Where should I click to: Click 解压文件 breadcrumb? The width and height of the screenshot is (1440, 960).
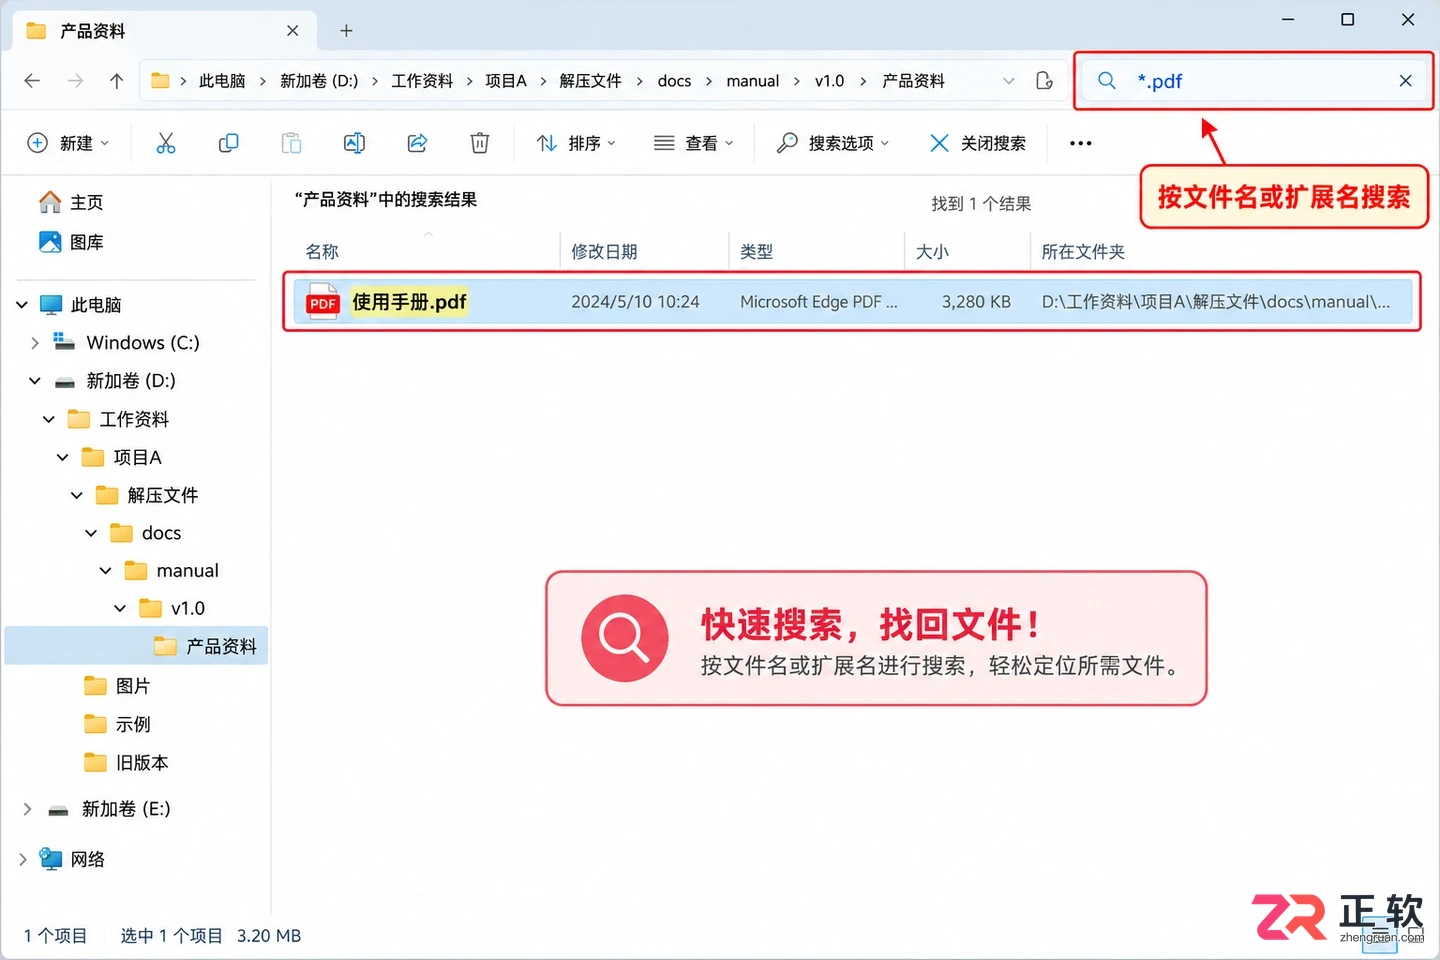click(x=590, y=81)
